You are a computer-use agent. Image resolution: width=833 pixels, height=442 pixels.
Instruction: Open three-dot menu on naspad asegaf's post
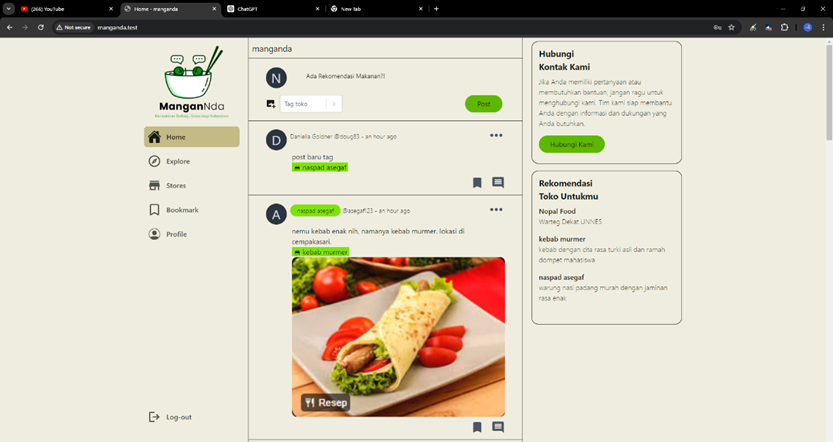(496, 210)
